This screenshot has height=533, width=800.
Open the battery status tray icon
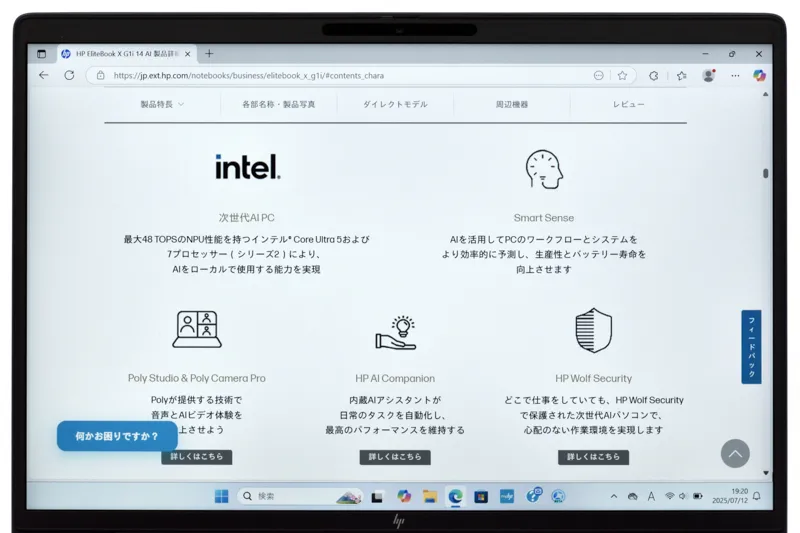coord(697,496)
